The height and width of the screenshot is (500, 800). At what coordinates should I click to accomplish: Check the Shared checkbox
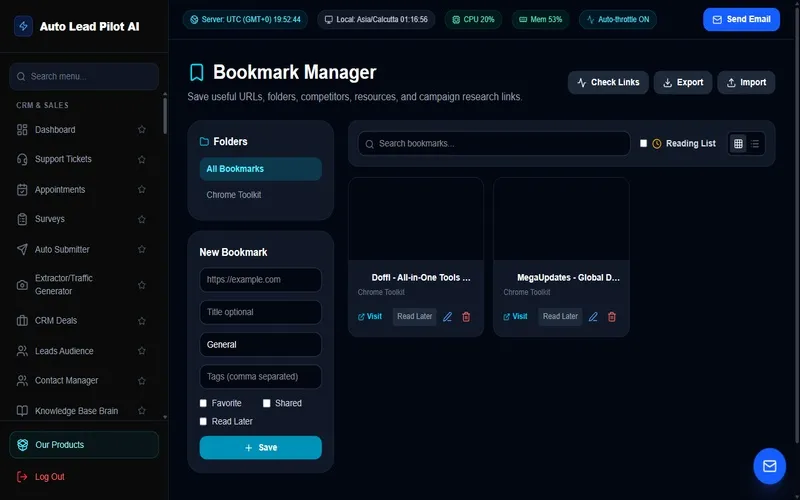(x=266, y=403)
